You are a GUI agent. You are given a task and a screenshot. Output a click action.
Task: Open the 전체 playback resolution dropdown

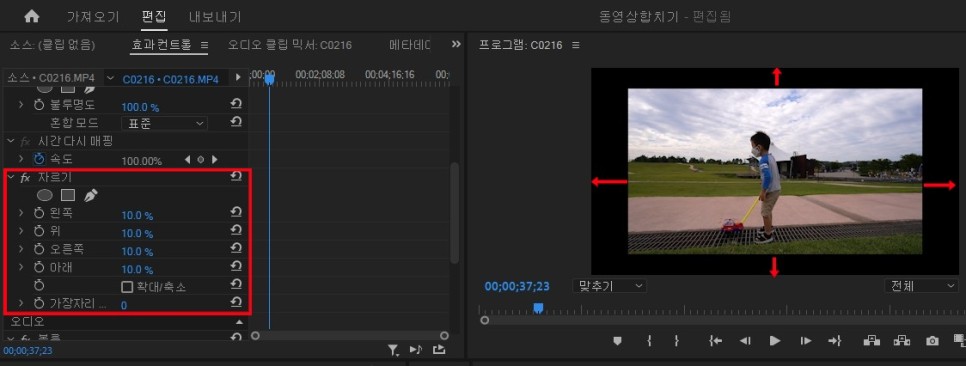(x=921, y=286)
